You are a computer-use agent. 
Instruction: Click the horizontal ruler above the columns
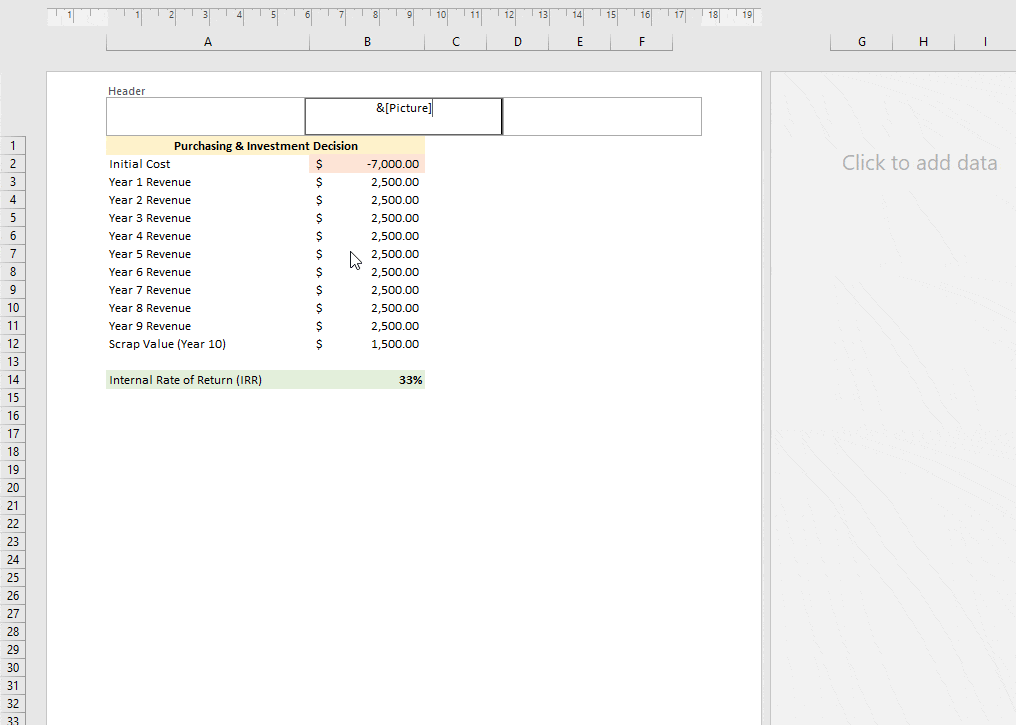coord(400,16)
